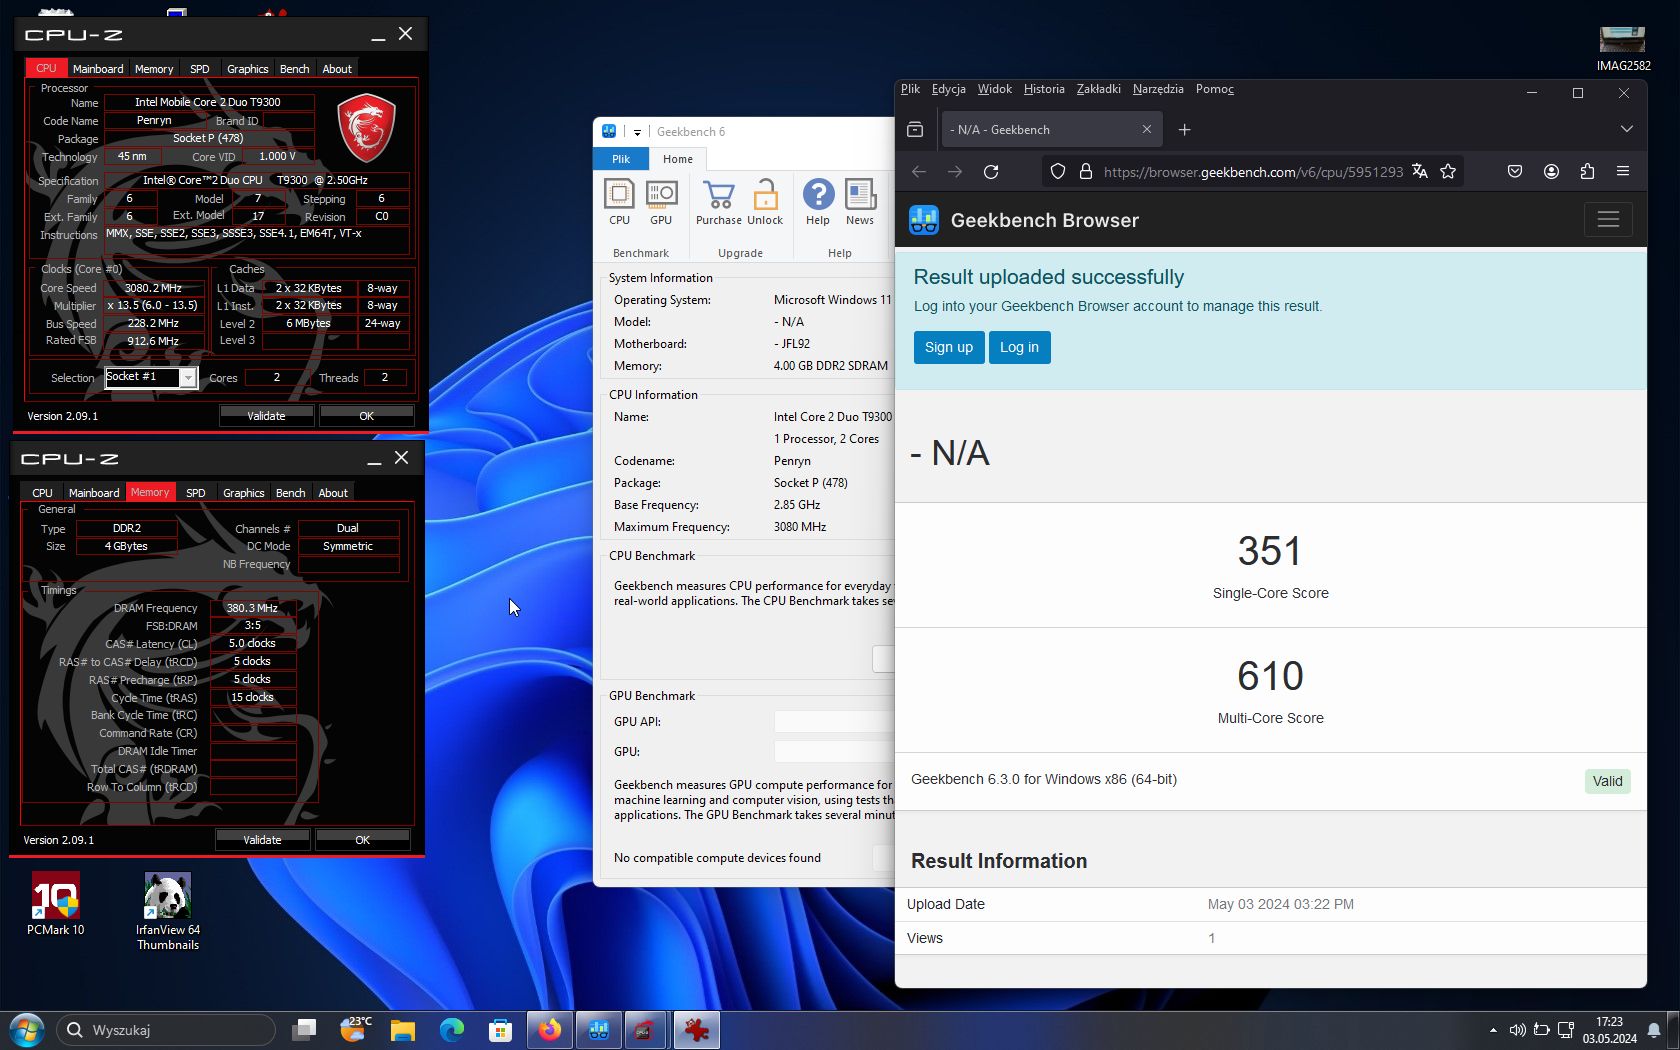Open the Narzędzia menu in Firefox
This screenshot has height=1050, width=1680.
(1158, 89)
